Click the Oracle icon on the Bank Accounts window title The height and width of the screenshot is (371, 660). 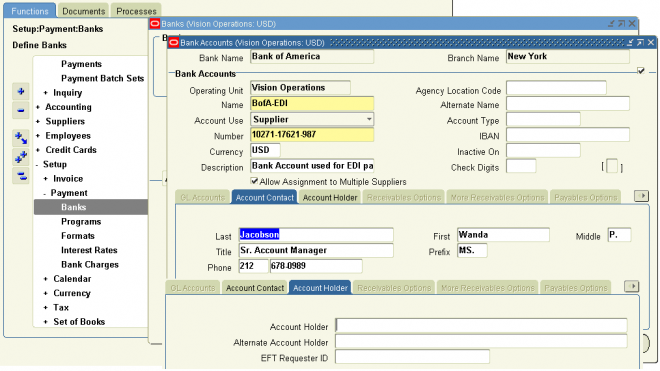[173, 43]
